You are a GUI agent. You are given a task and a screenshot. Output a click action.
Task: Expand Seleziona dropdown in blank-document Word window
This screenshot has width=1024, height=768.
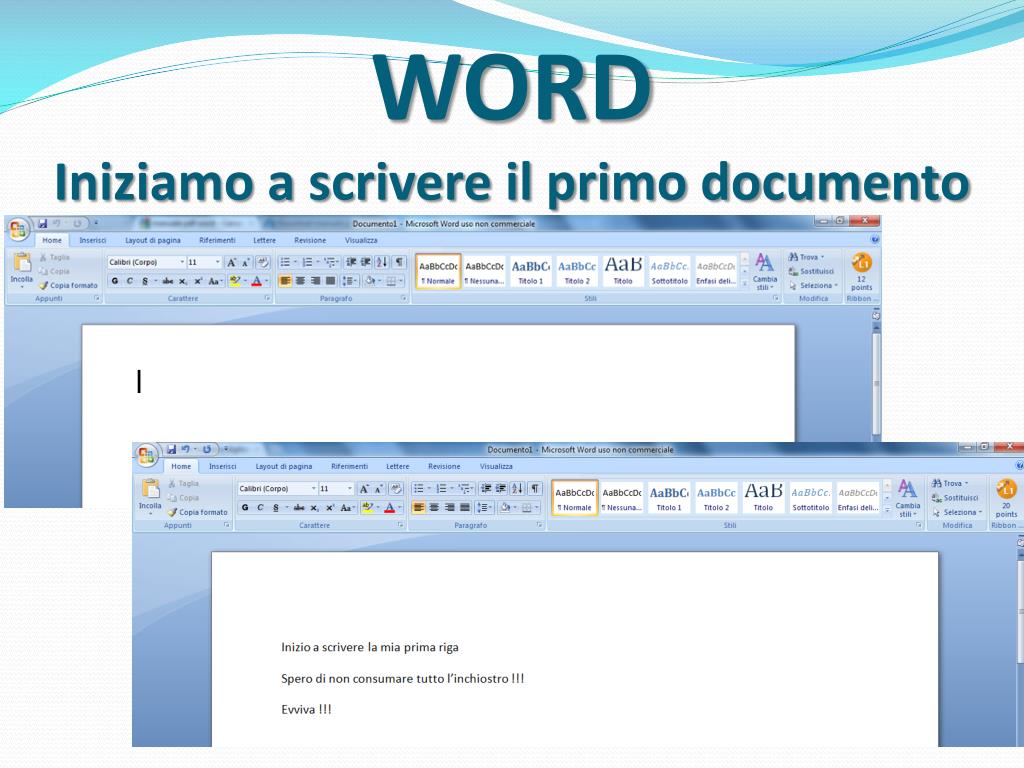coord(836,285)
